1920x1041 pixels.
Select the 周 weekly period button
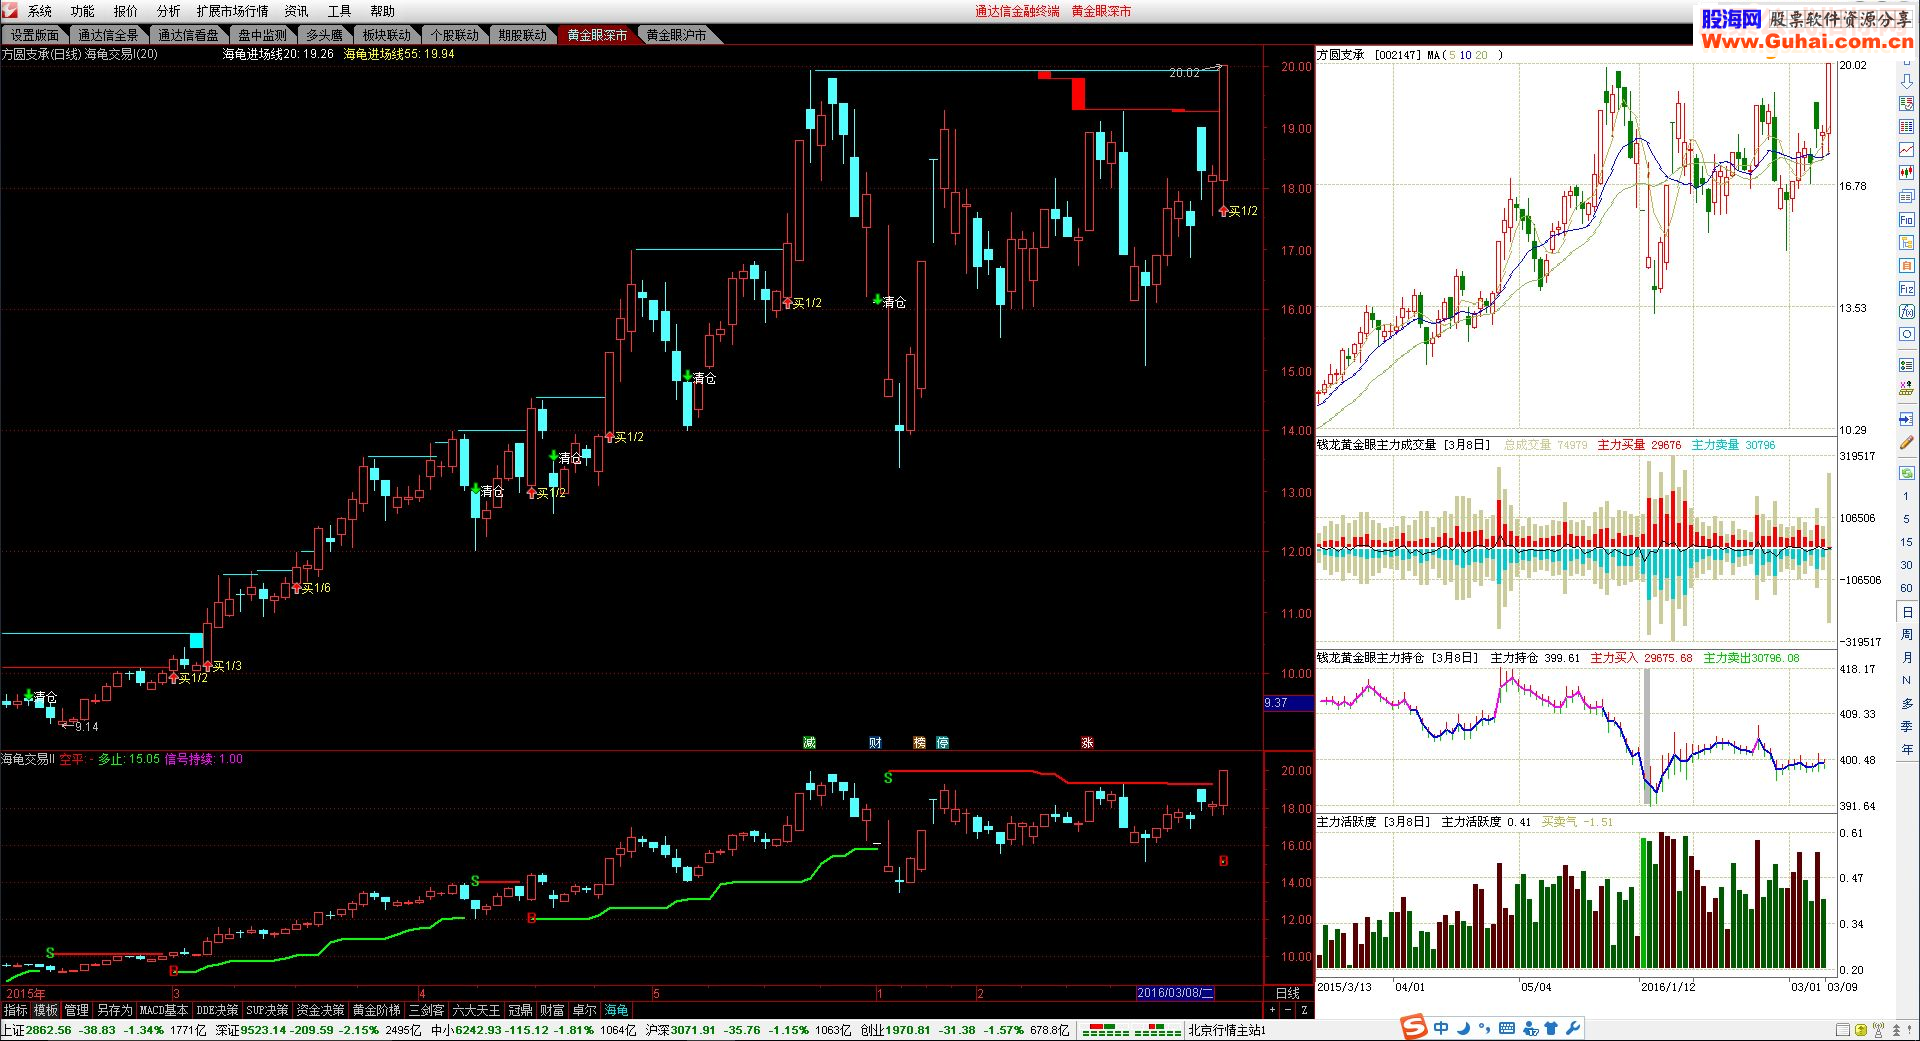(x=1906, y=635)
